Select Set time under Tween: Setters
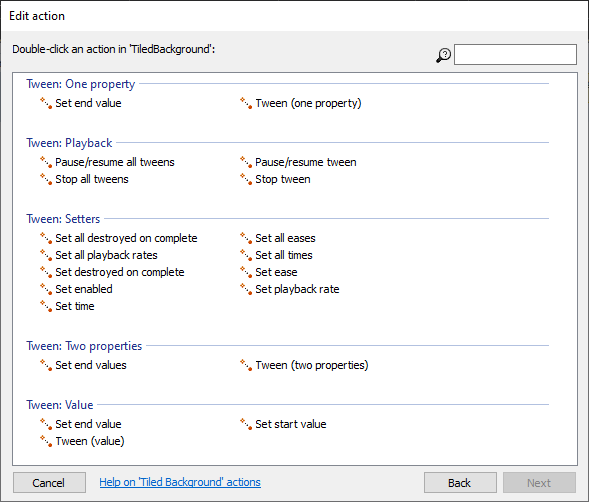 (75, 306)
